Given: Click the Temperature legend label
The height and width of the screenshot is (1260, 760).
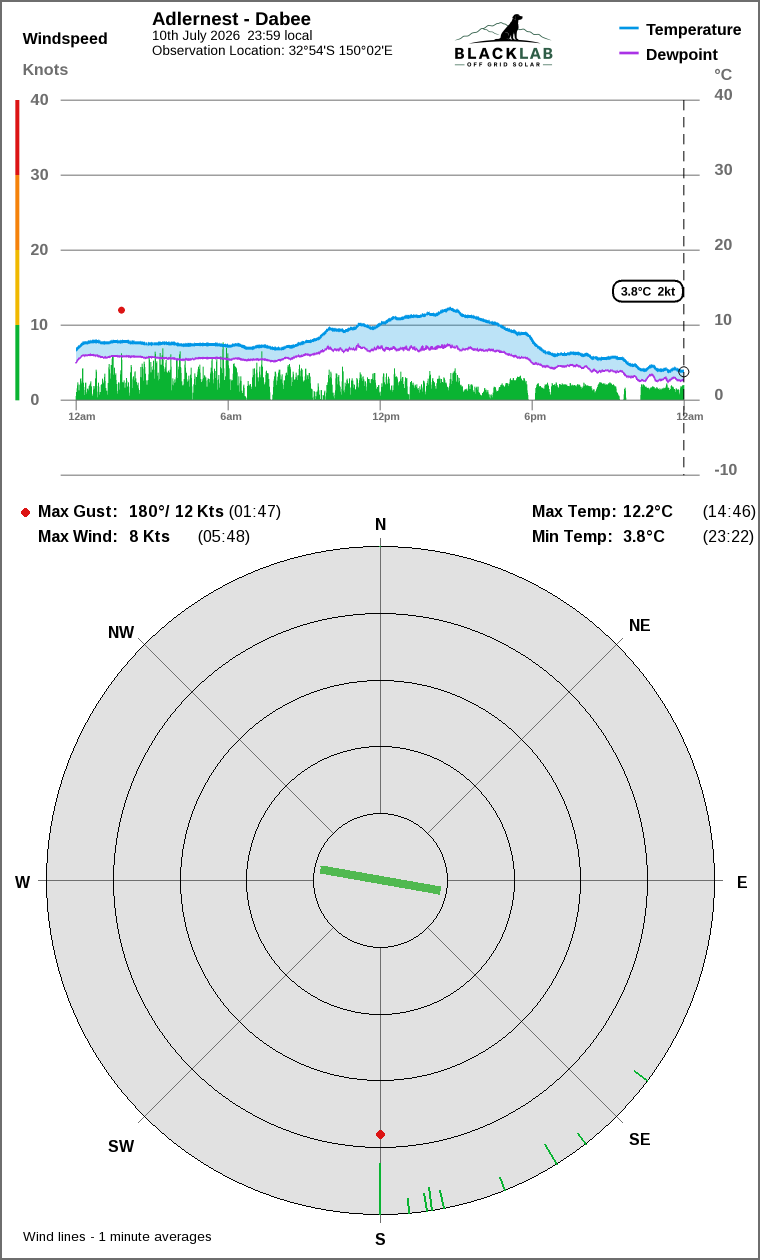Looking at the screenshot, I should pos(694,29).
